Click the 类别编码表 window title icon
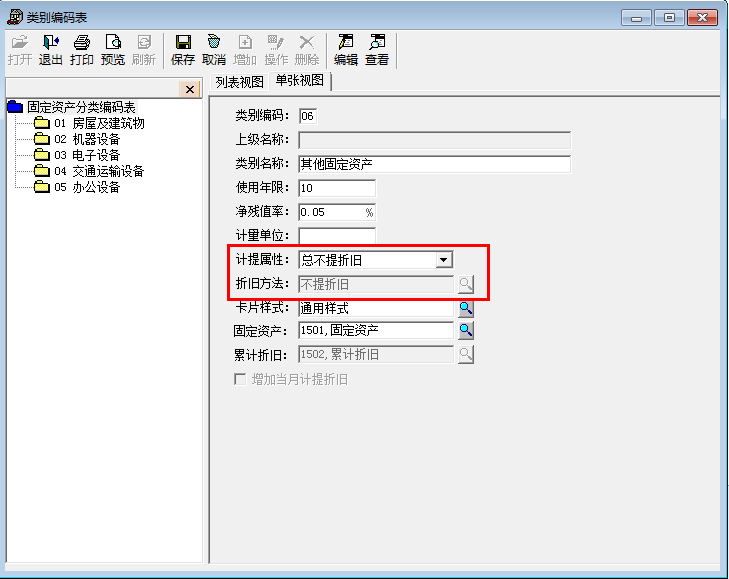Viewport: 729px width, 579px height. (x=15, y=17)
